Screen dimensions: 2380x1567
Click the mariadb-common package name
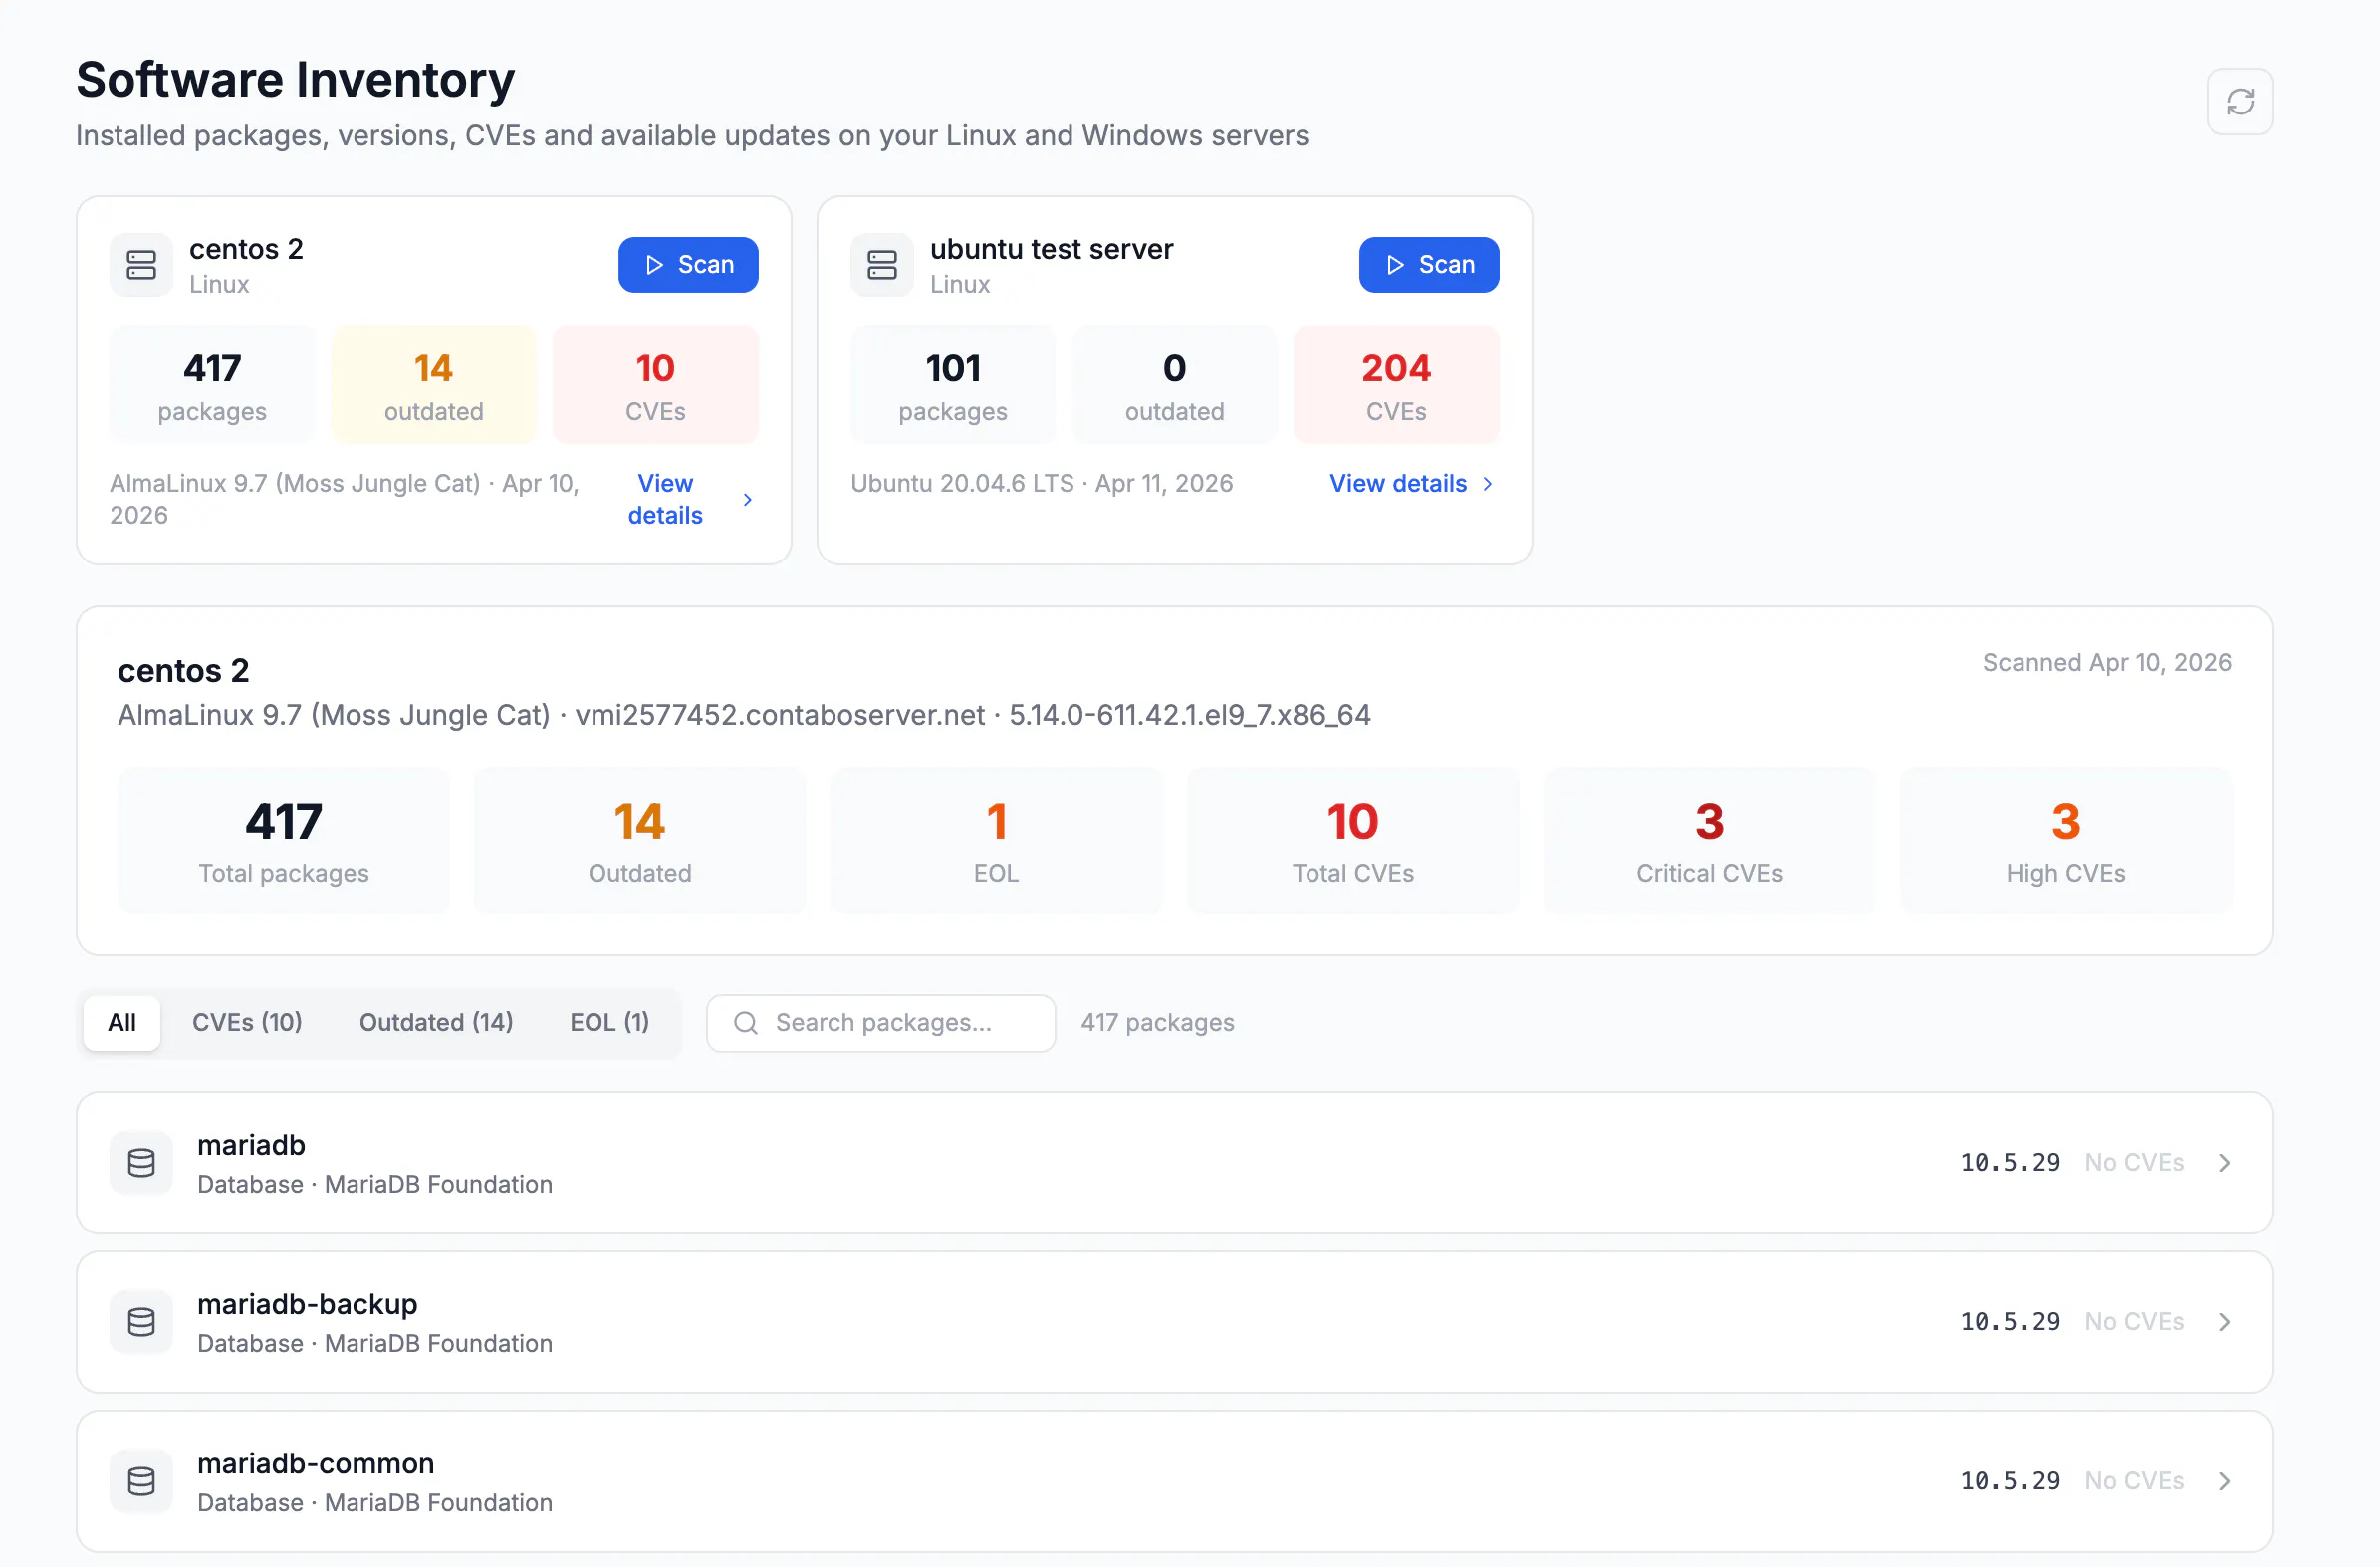tap(316, 1464)
